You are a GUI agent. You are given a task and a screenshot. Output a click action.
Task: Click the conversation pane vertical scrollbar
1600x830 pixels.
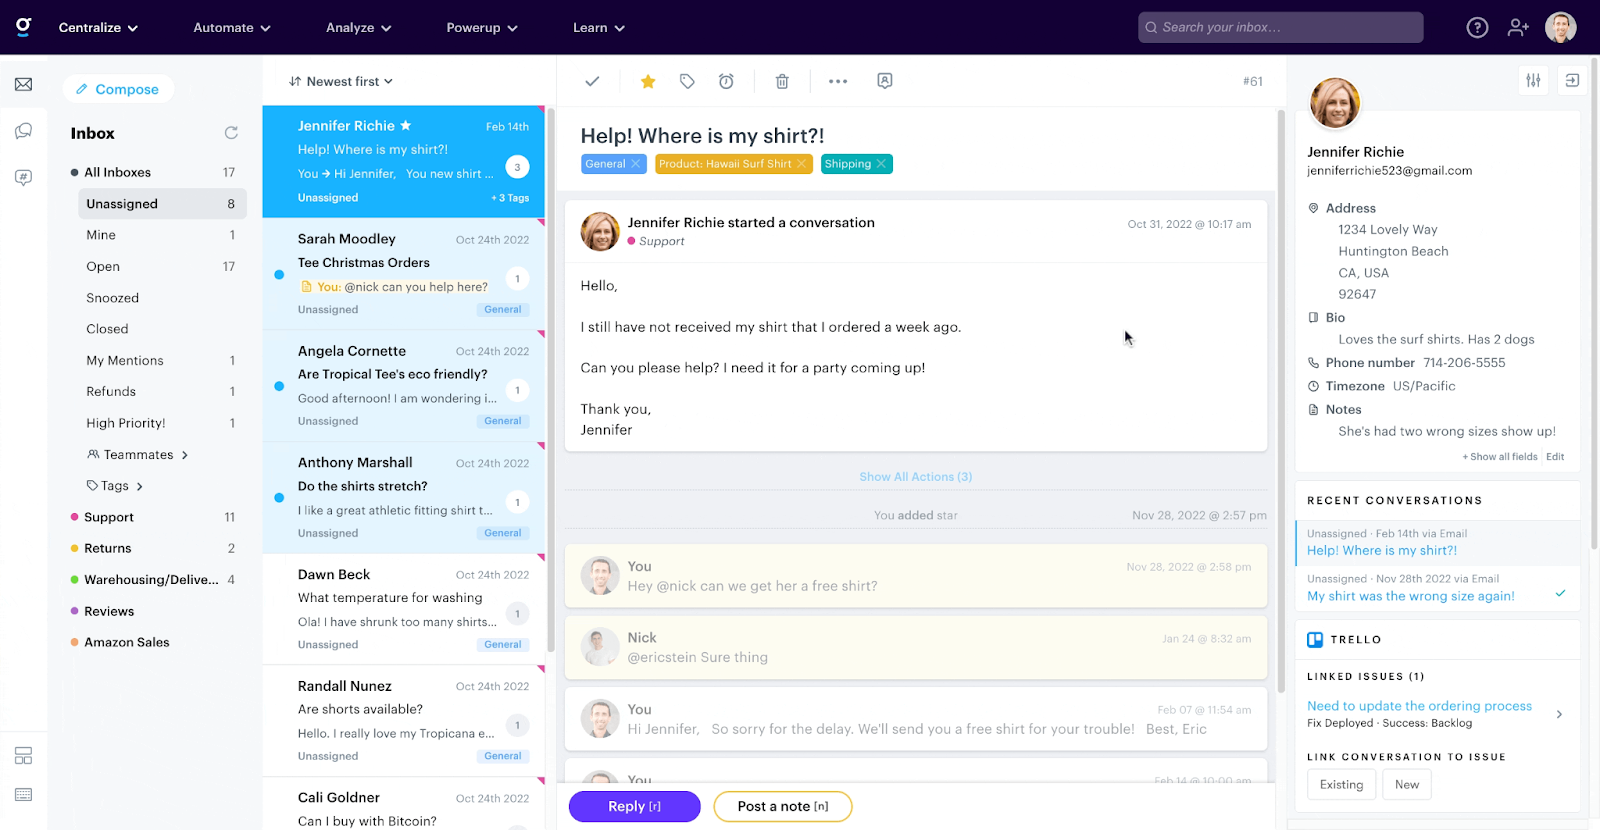point(1280,400)
